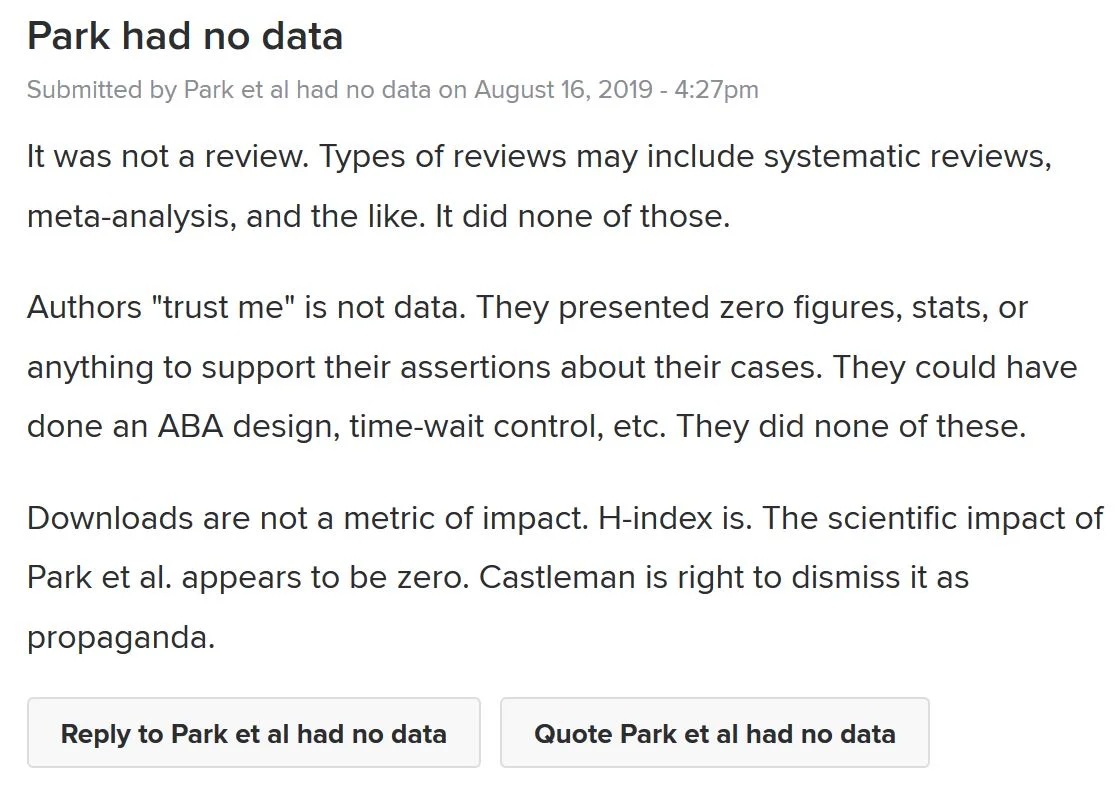
Task: Click the final word "propaganda."
Action: (121, 638)
